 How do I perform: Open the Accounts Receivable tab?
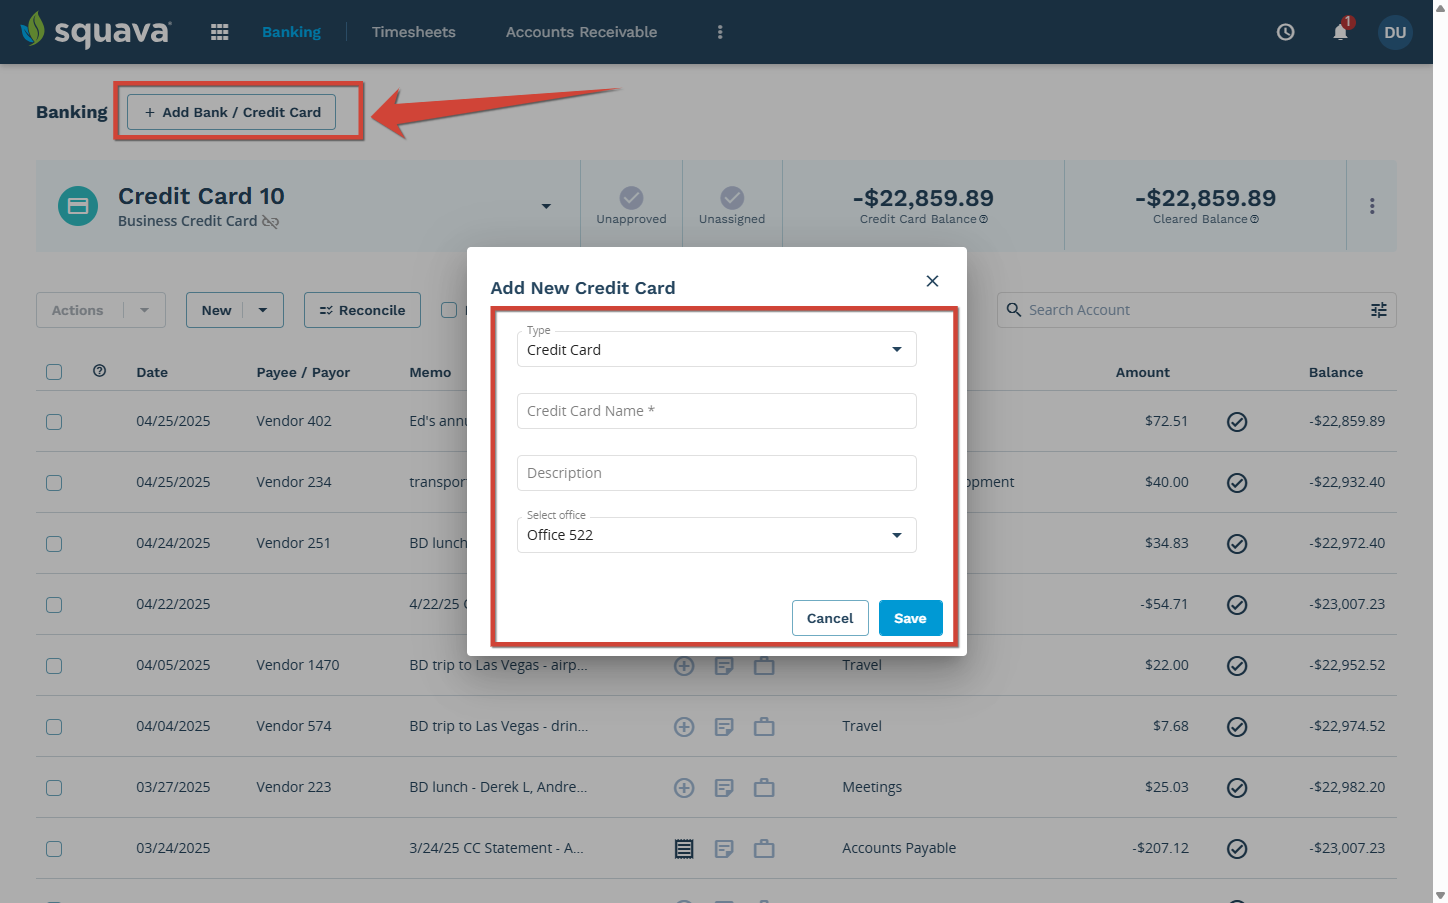[581, 32]
